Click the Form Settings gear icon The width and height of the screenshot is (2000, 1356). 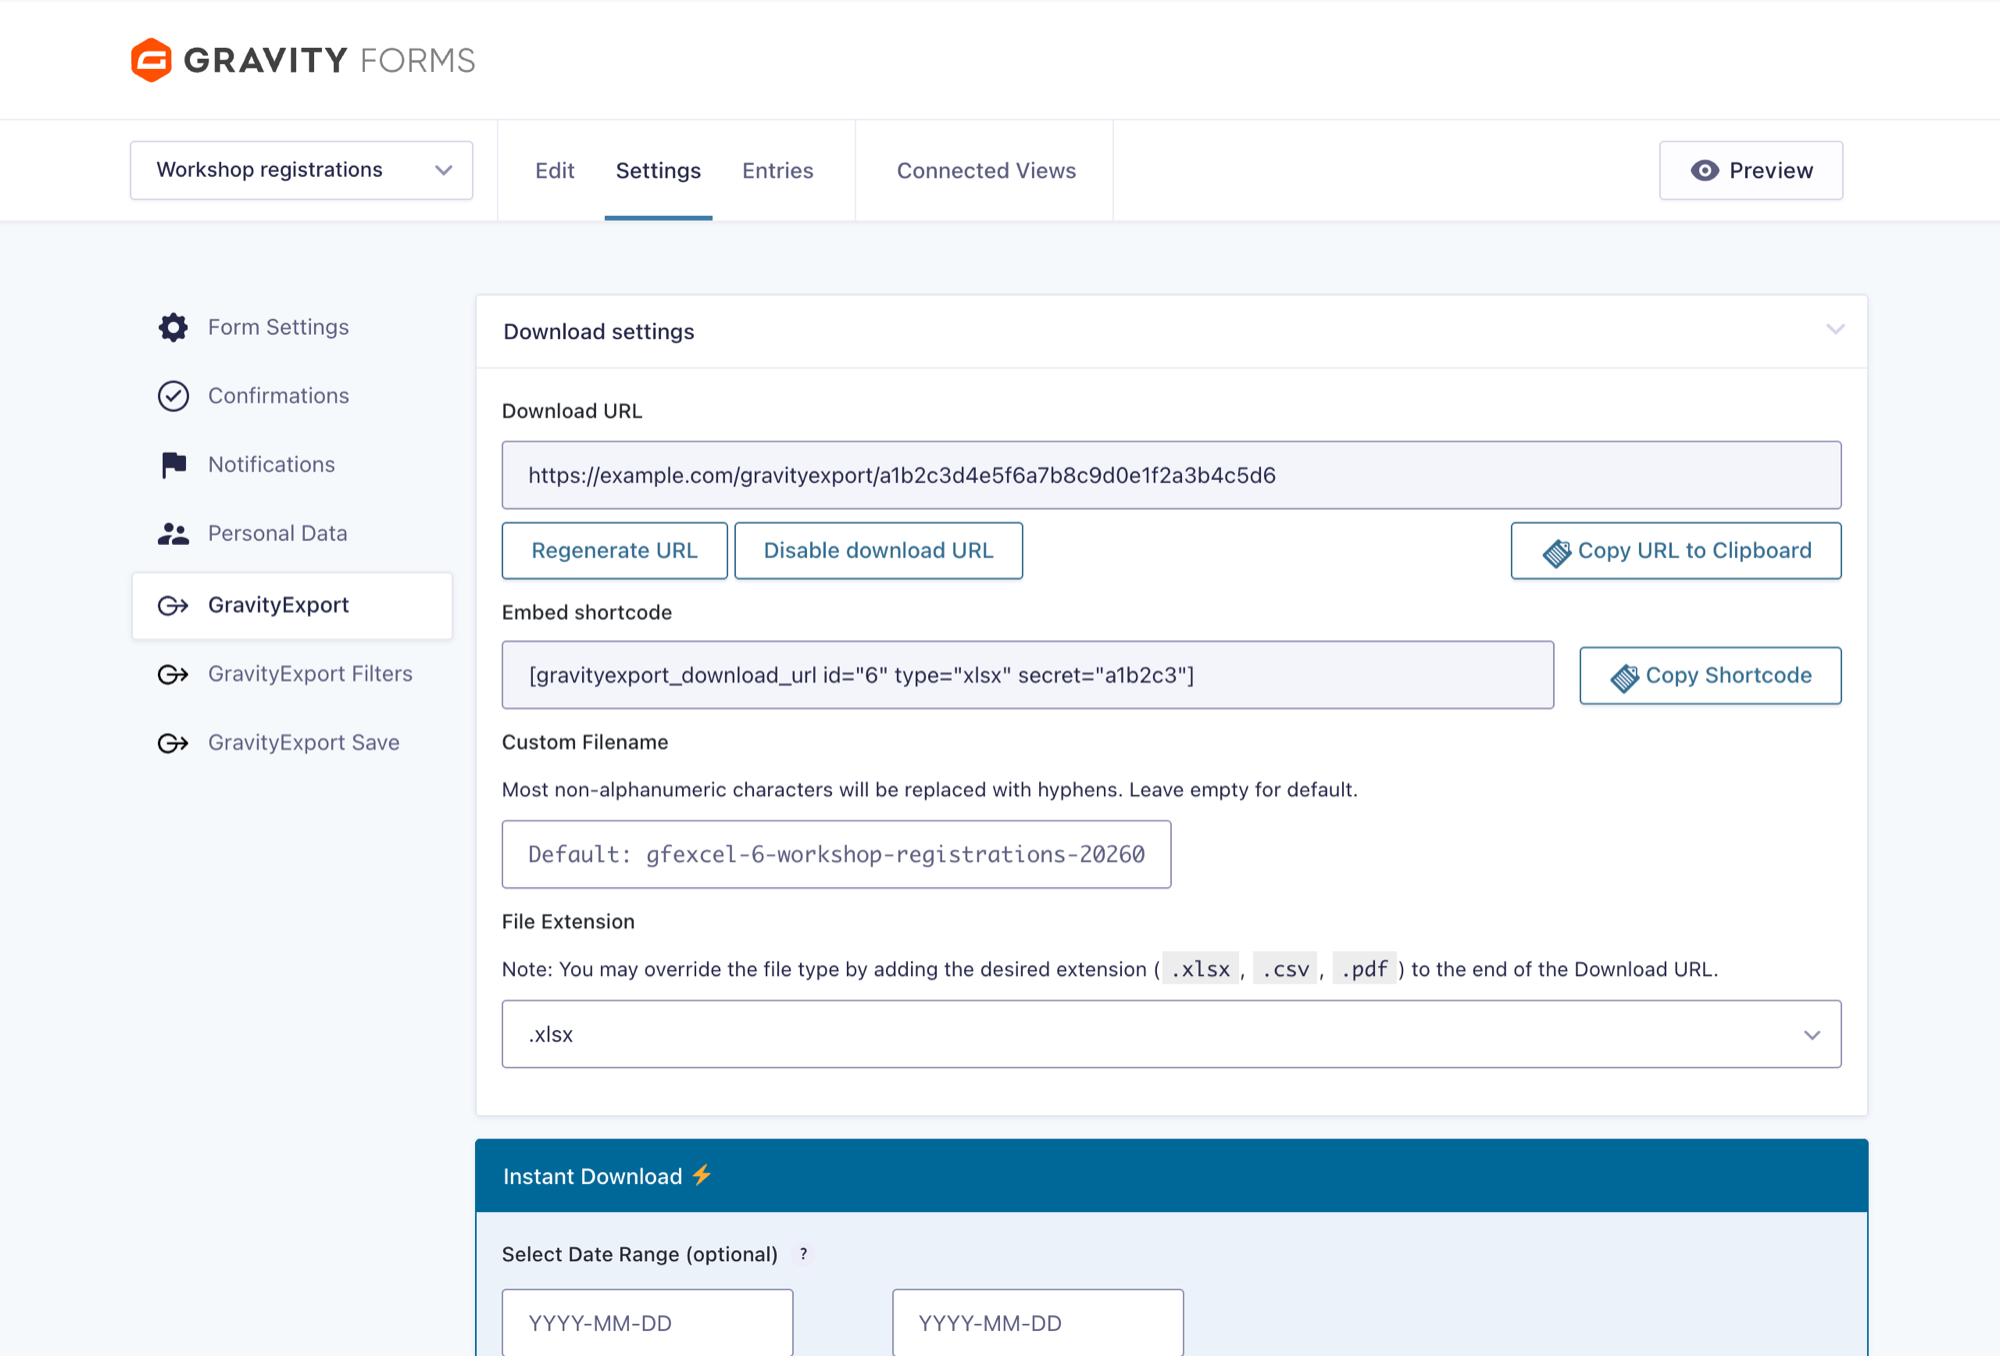click(173, 327)
